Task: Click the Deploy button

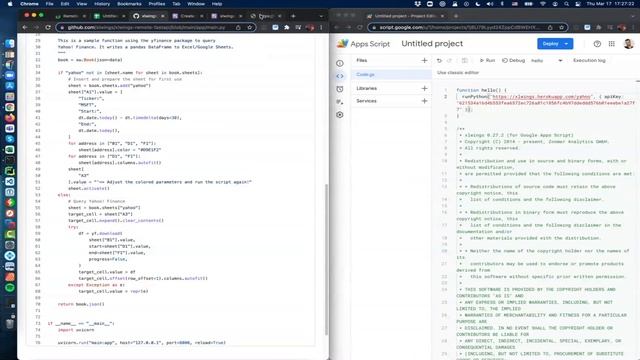Action: (550, 44)
